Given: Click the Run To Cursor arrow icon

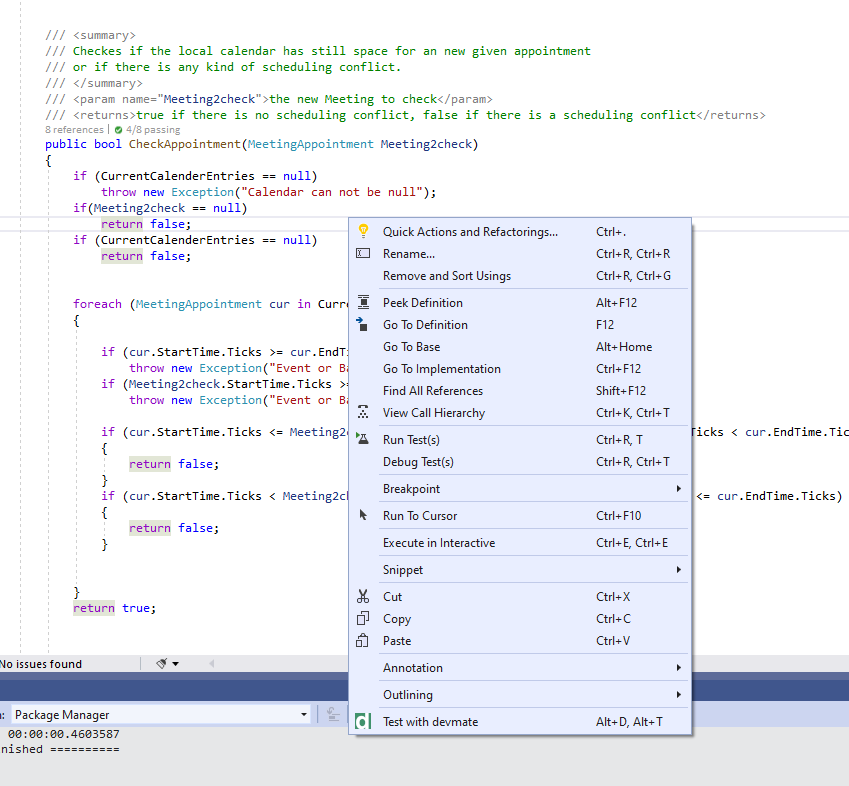Looking at the screenshot, I should pos(363,515).
